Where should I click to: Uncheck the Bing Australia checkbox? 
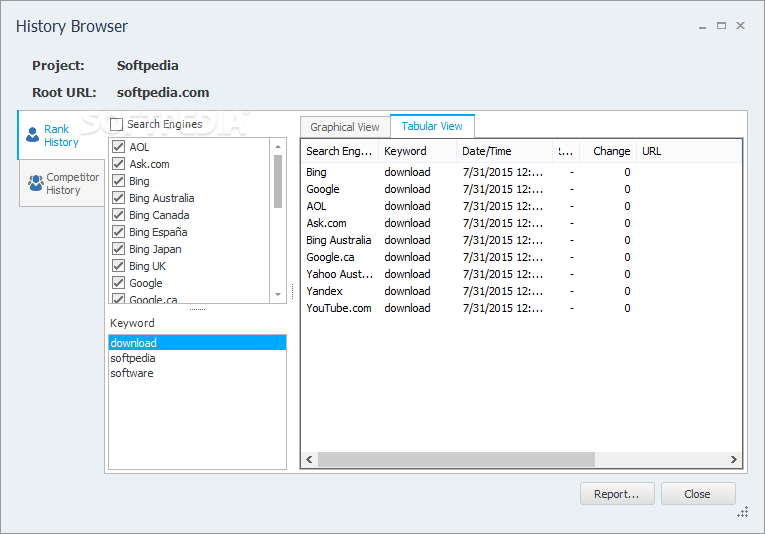coord(119,198)
